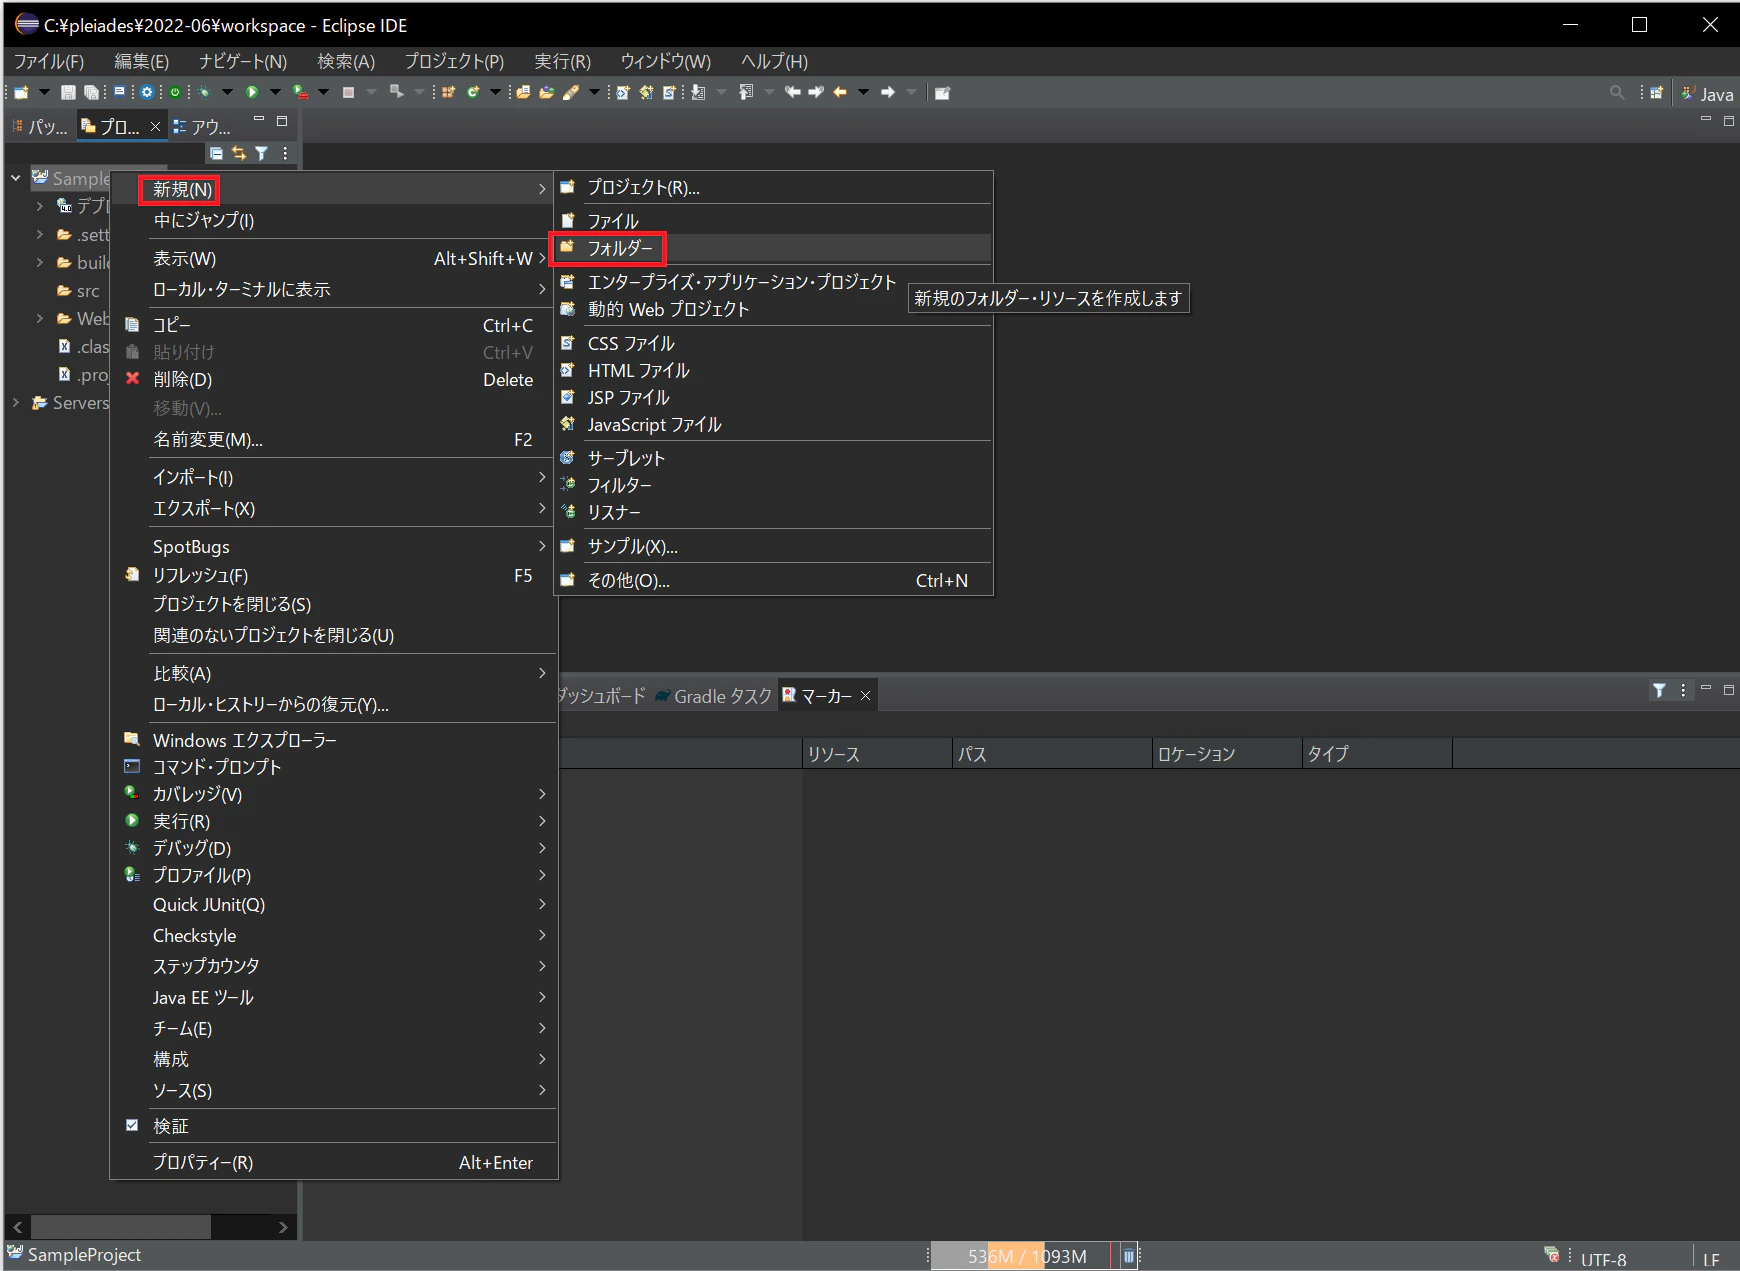Click the Save toolbar icon
The image size is (1740, 1271).
pyautogui.click(x=68, y=92)
